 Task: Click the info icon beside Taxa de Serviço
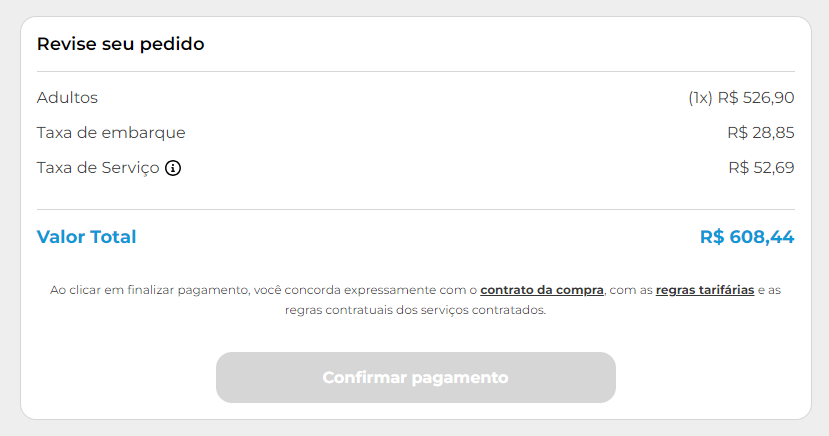click(x=173, y=168)
